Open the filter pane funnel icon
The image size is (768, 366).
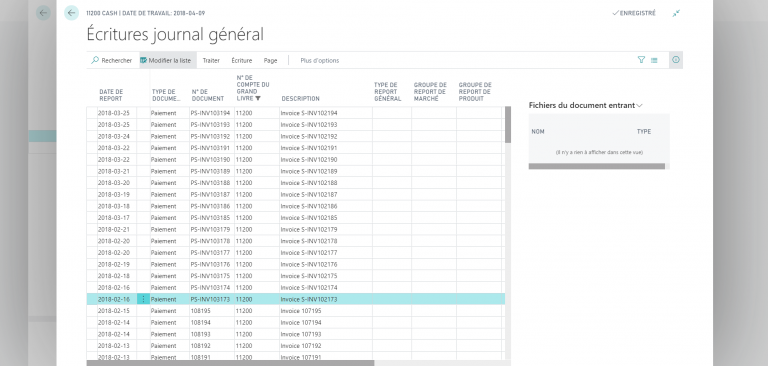tap(641, 60)
